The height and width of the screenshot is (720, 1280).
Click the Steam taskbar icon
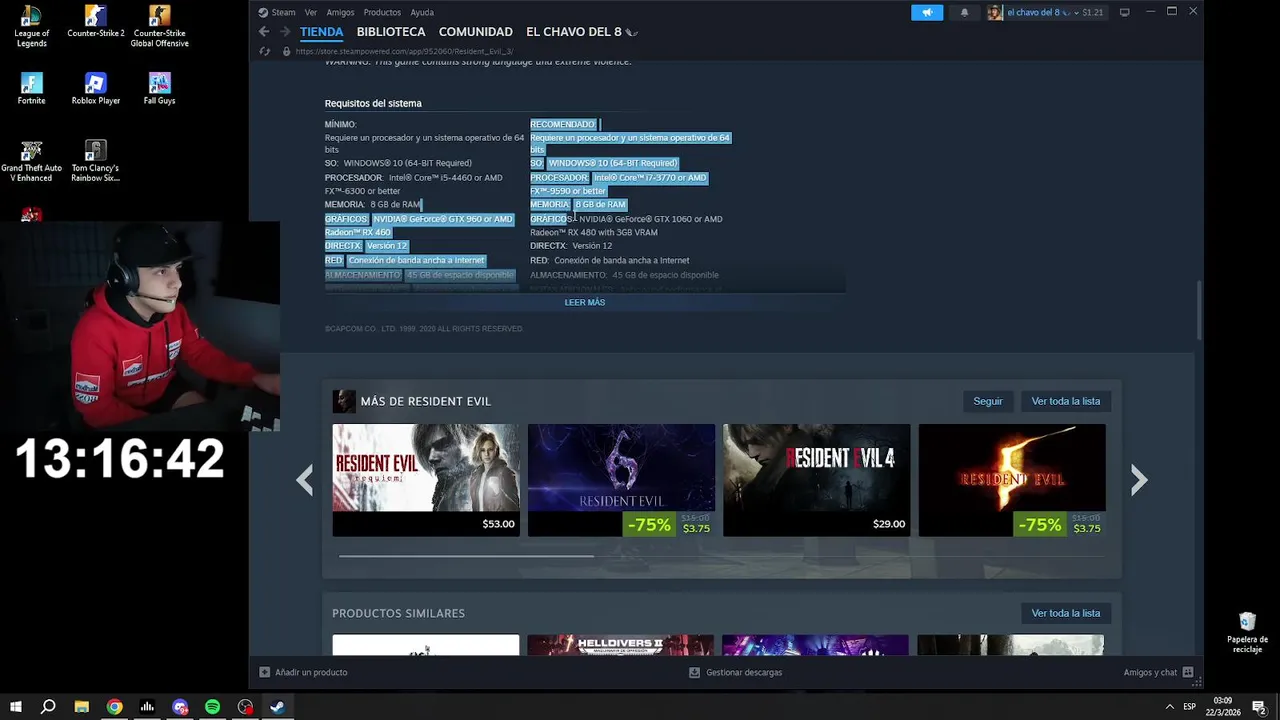277,707
